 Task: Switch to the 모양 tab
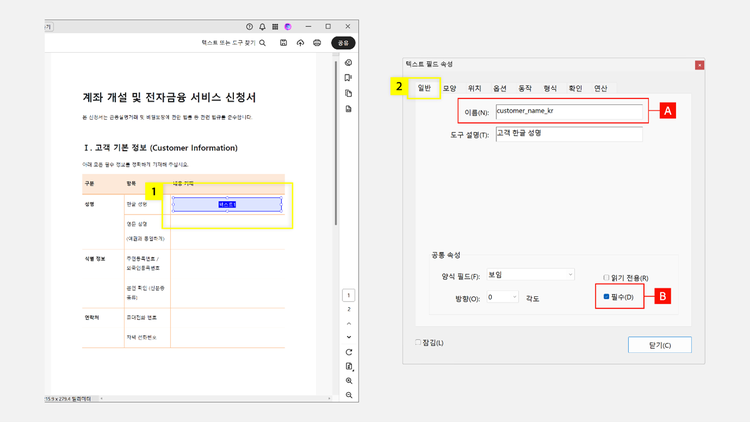pos(450,88)
